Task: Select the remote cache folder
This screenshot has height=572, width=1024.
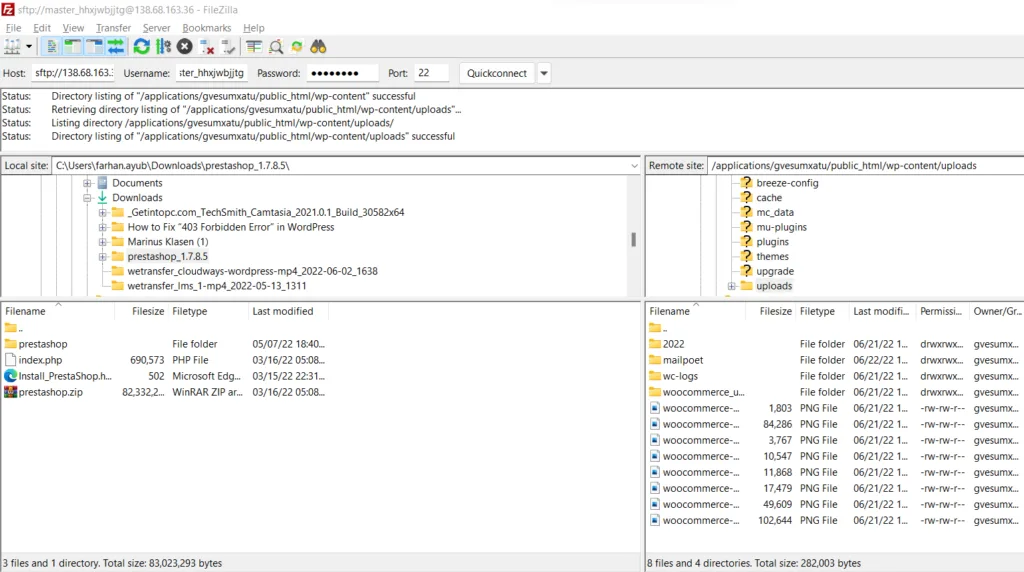Action: [x=769, y=198]
